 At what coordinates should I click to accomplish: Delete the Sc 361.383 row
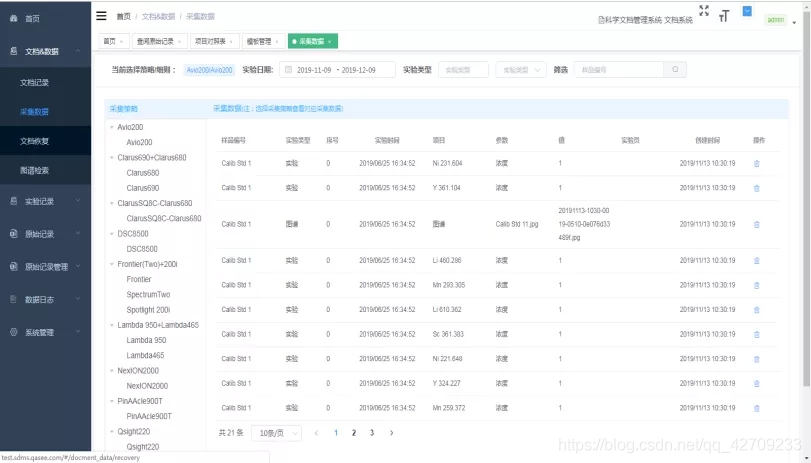[757, 335]
